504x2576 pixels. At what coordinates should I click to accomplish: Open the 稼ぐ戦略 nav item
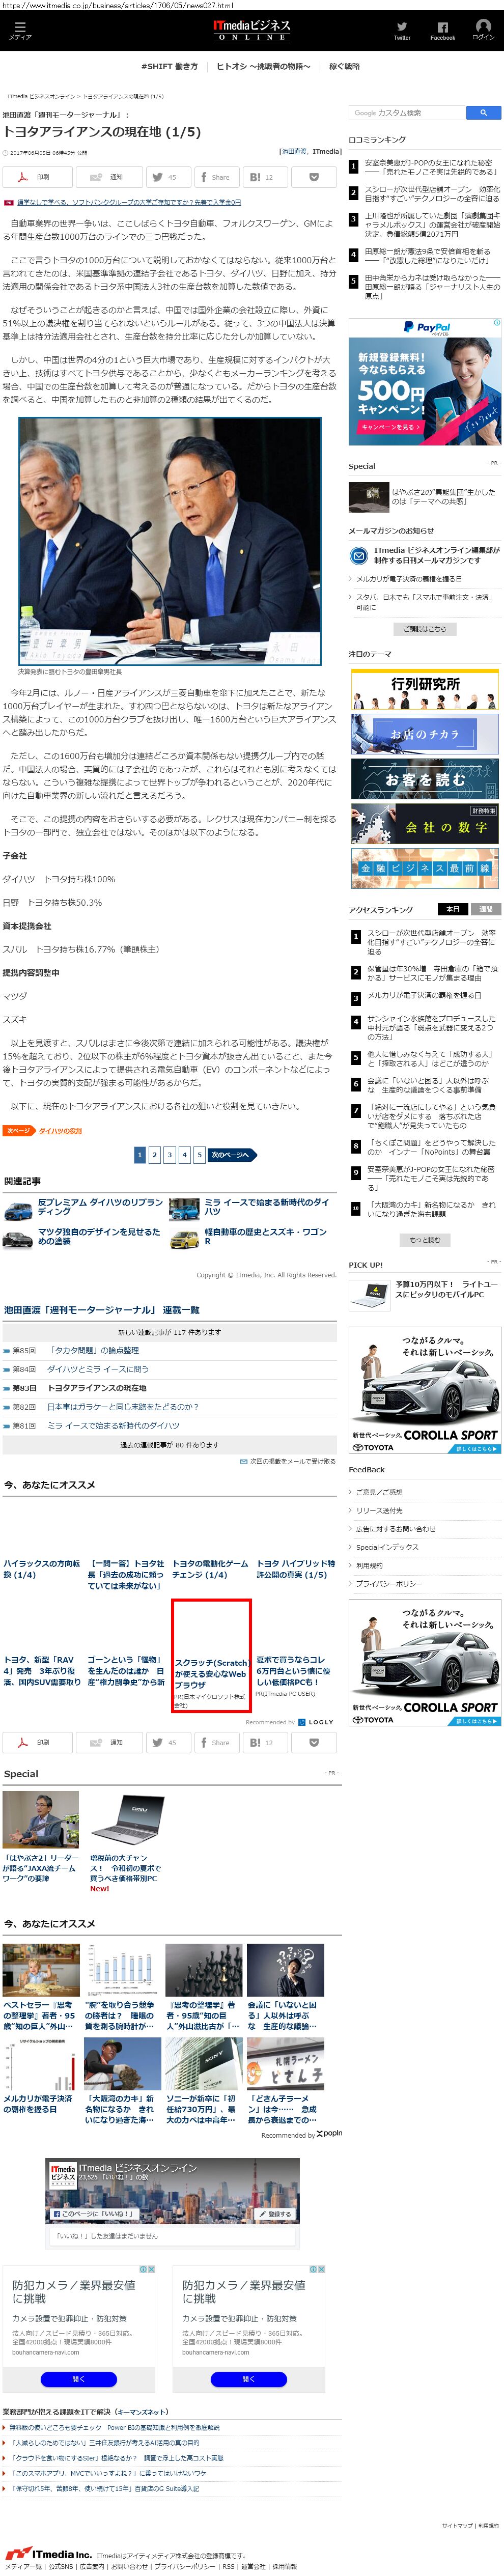(344, 67)
